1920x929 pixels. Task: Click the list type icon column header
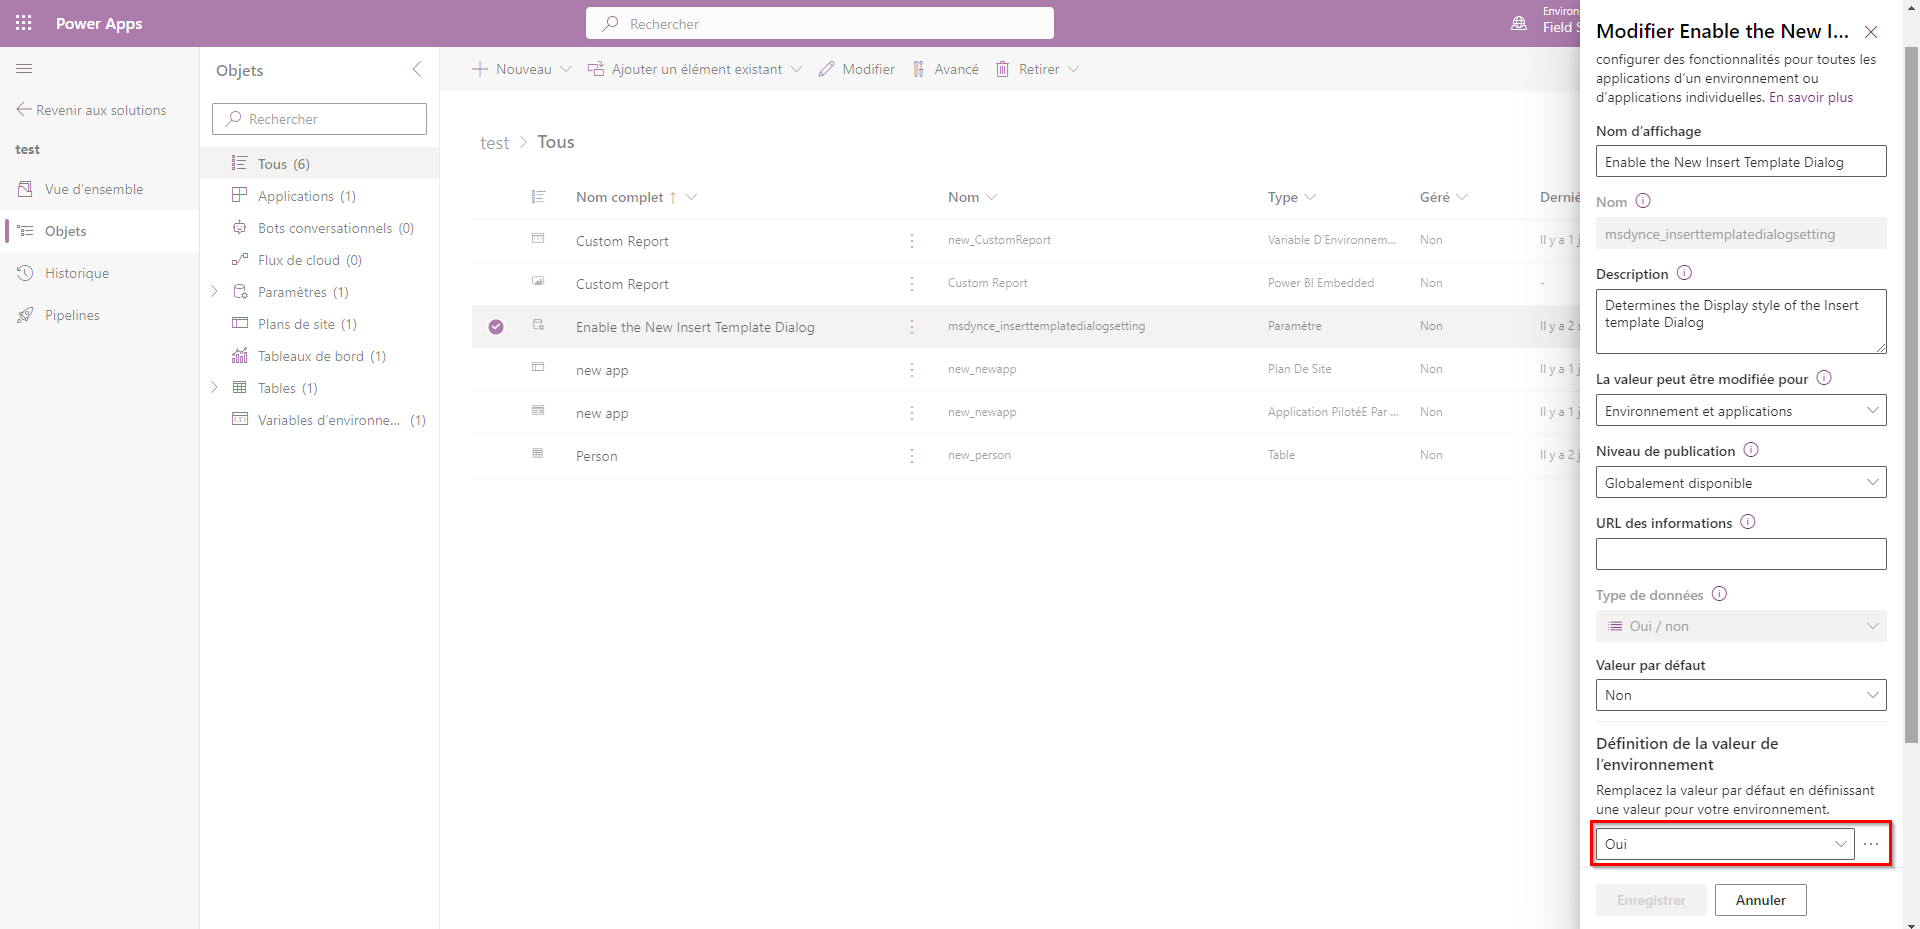pos(538,197)
